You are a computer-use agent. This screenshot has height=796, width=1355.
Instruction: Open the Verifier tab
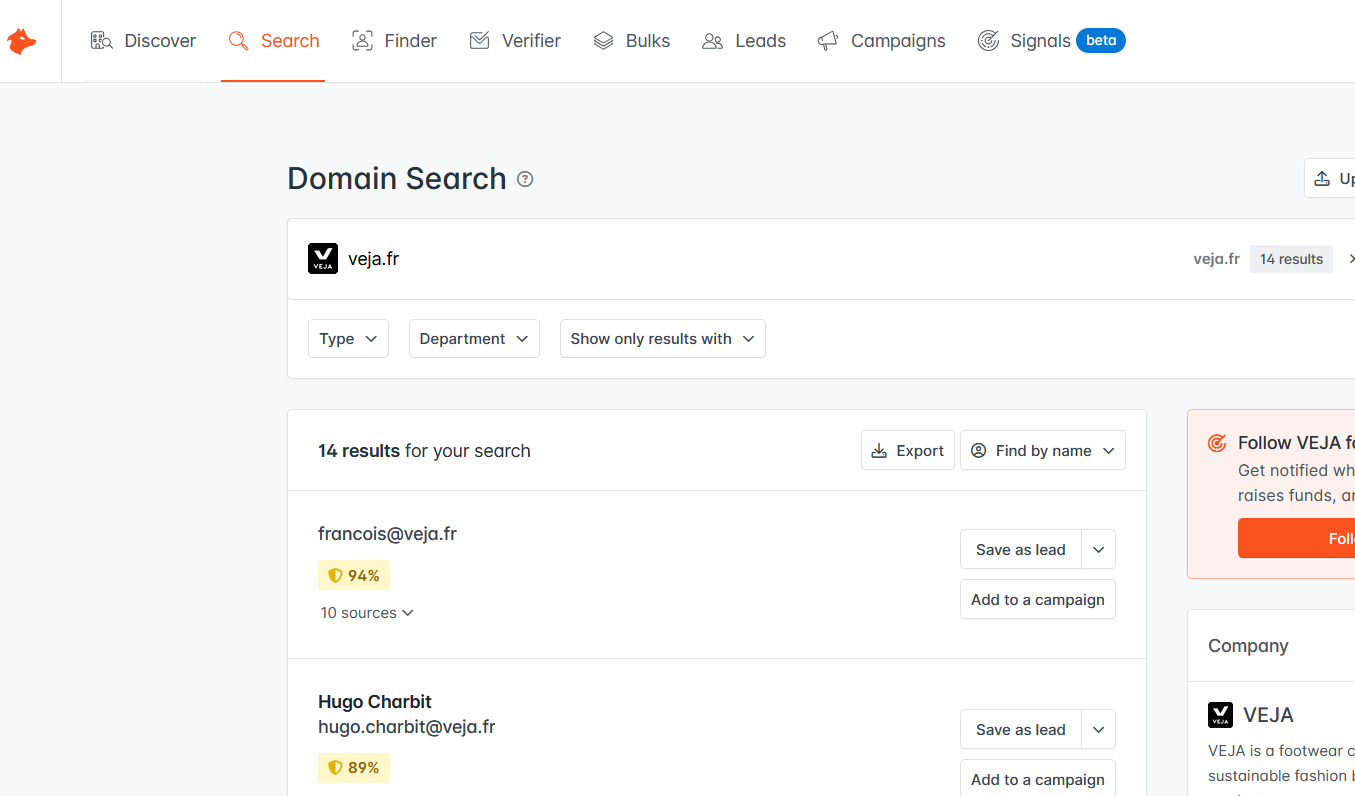[515, 41]
